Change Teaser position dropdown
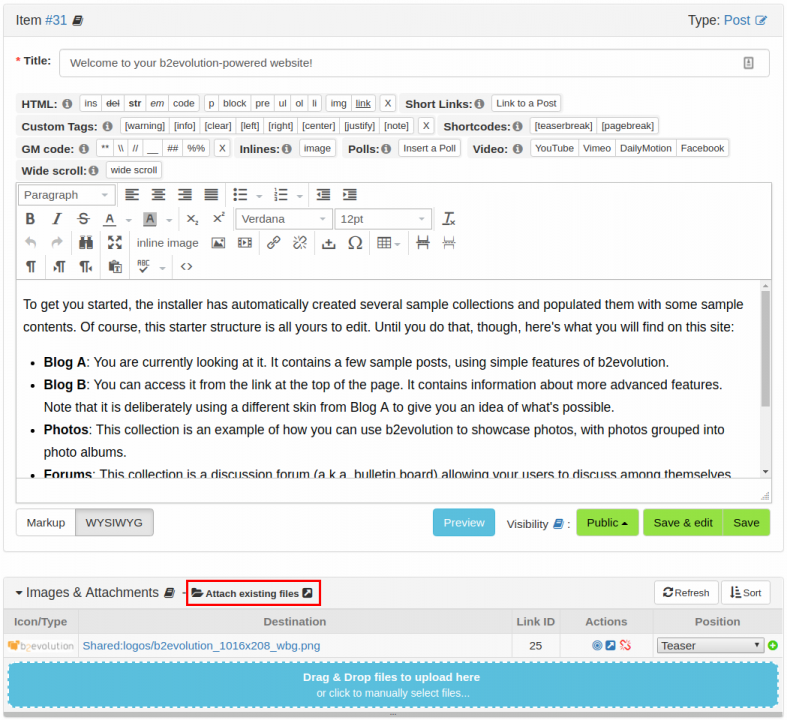Viewport: 787px width, 720px height. click(710, 646)
